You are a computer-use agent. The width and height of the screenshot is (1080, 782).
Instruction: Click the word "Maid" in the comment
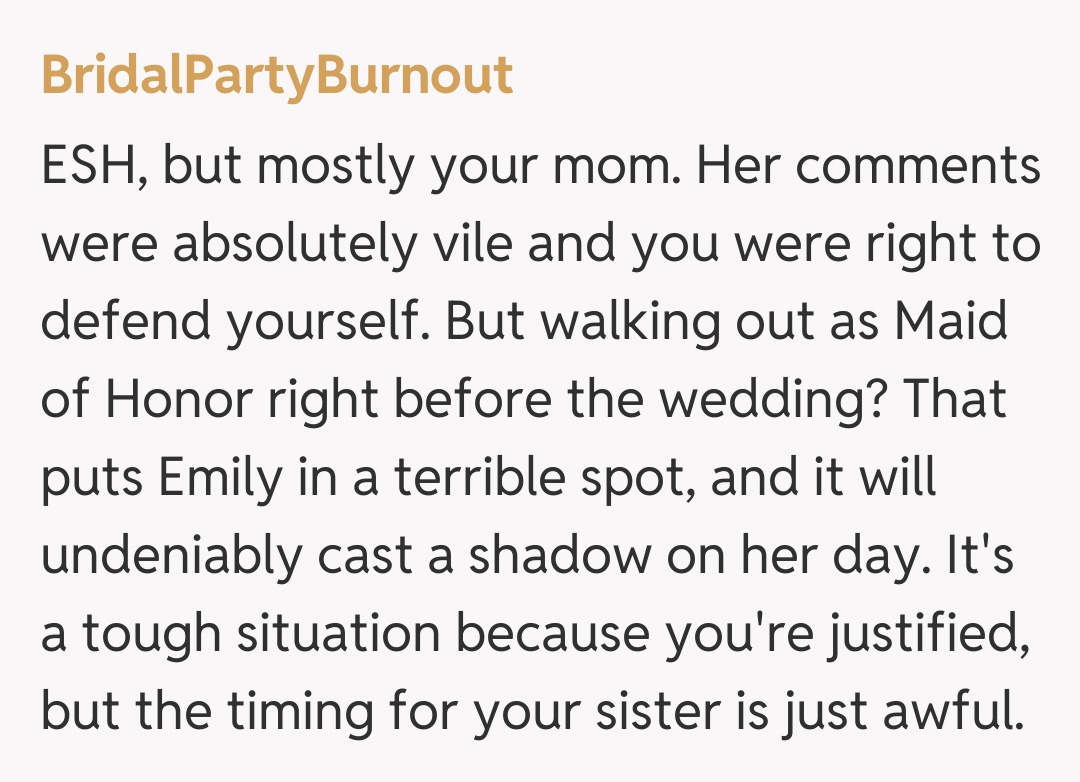pos(950,324)
